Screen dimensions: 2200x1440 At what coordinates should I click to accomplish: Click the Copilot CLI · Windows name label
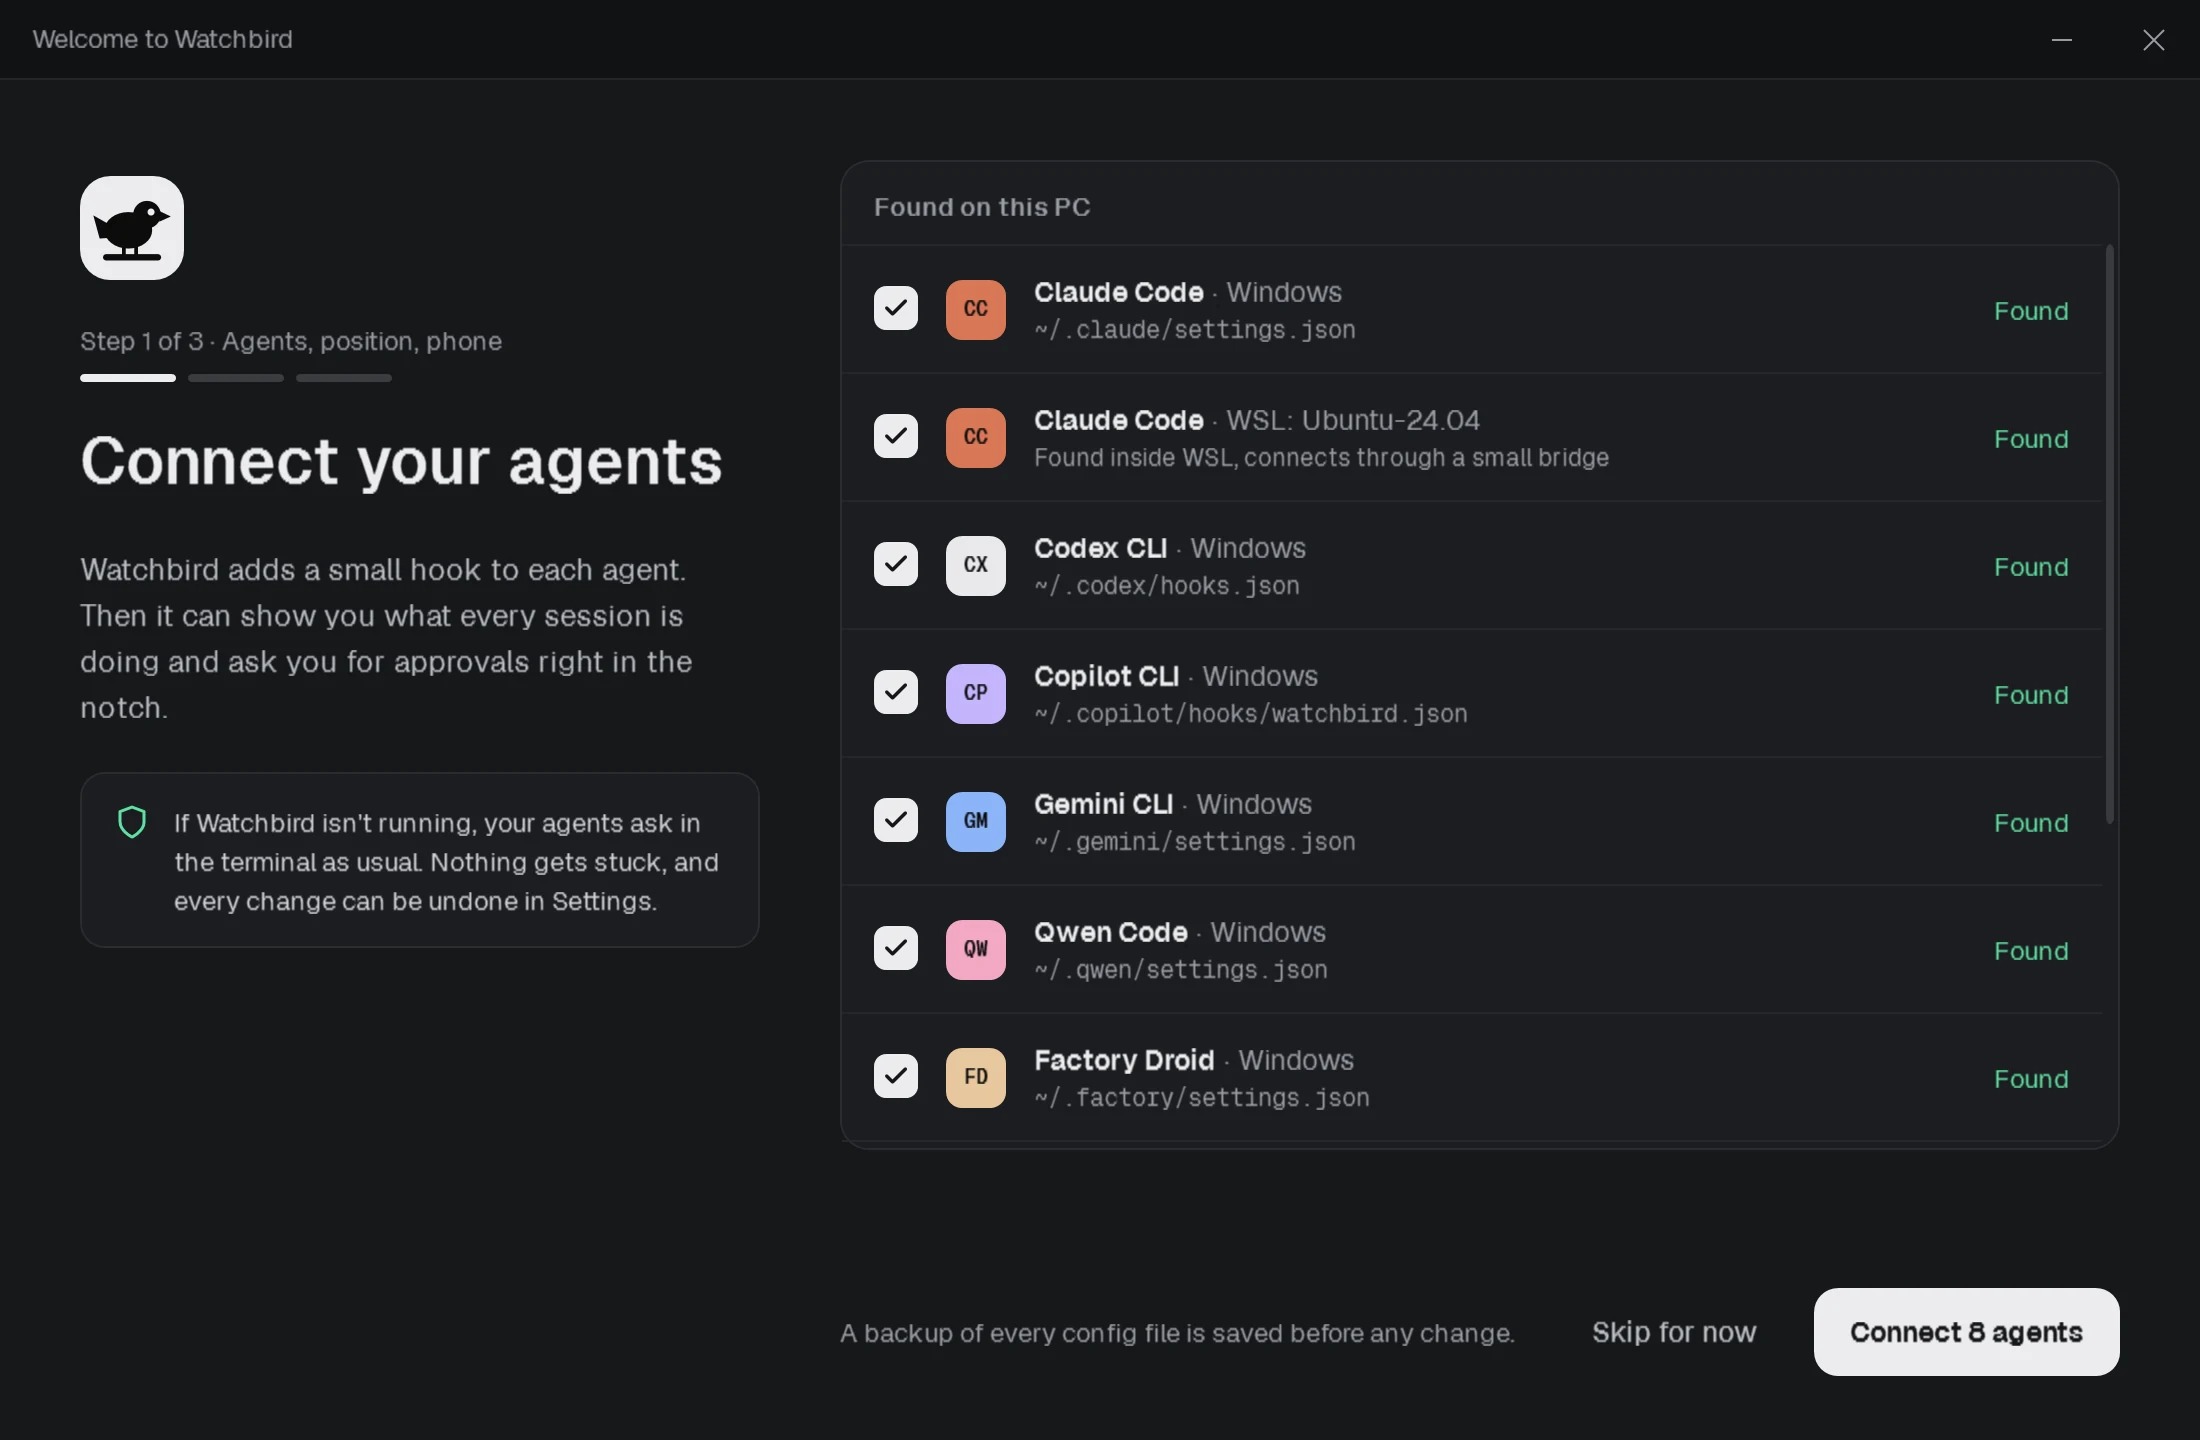(x=1176, y=676)
